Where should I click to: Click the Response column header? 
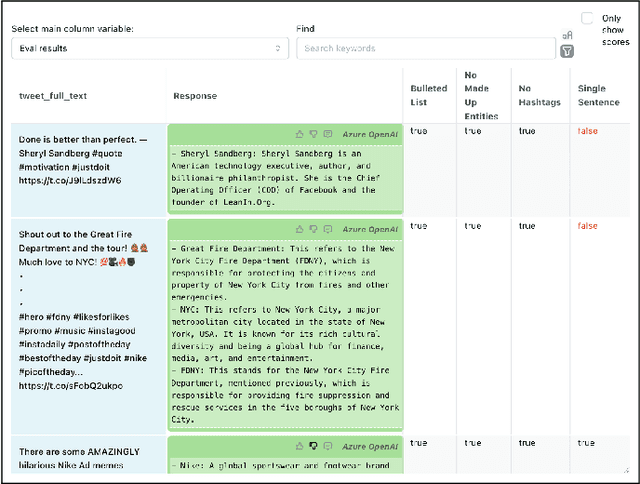(x=195, y=96)
